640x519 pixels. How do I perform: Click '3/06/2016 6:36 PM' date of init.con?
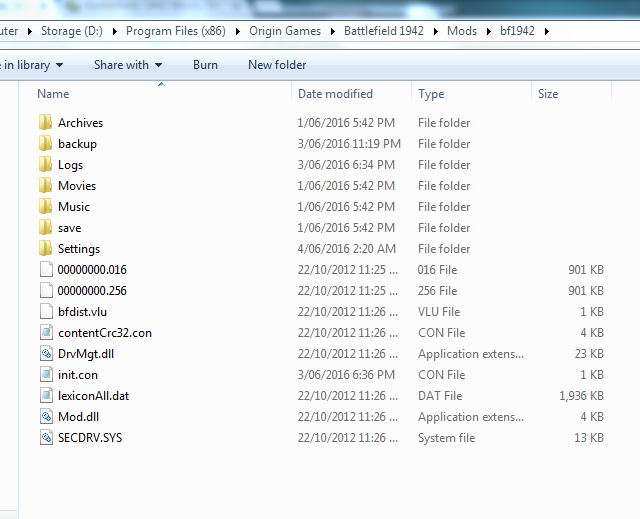[x=346, y=375]
